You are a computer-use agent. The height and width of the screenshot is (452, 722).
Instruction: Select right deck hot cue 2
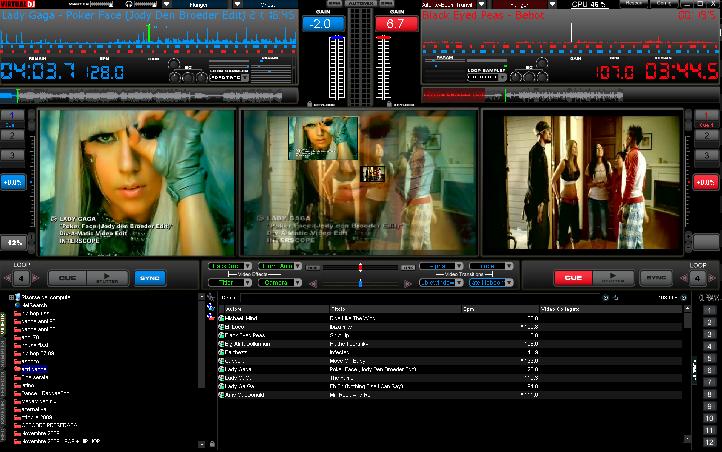pyautogui.click(x=706, y=135)
